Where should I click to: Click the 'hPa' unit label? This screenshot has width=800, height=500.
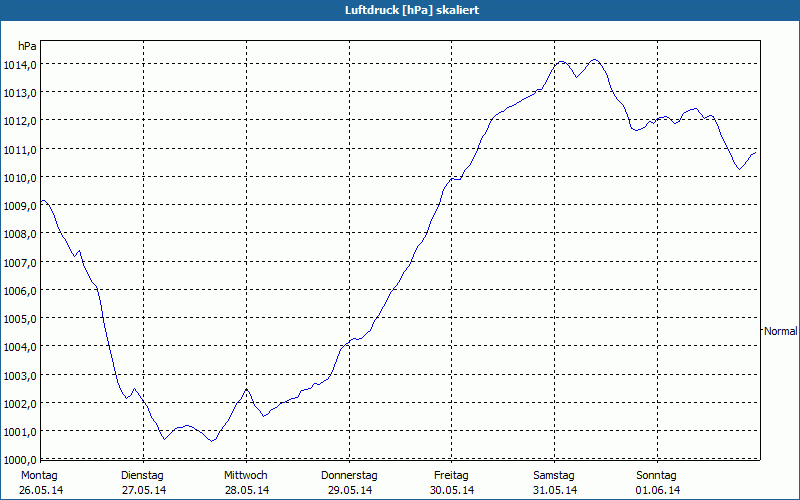pos(27,46)
